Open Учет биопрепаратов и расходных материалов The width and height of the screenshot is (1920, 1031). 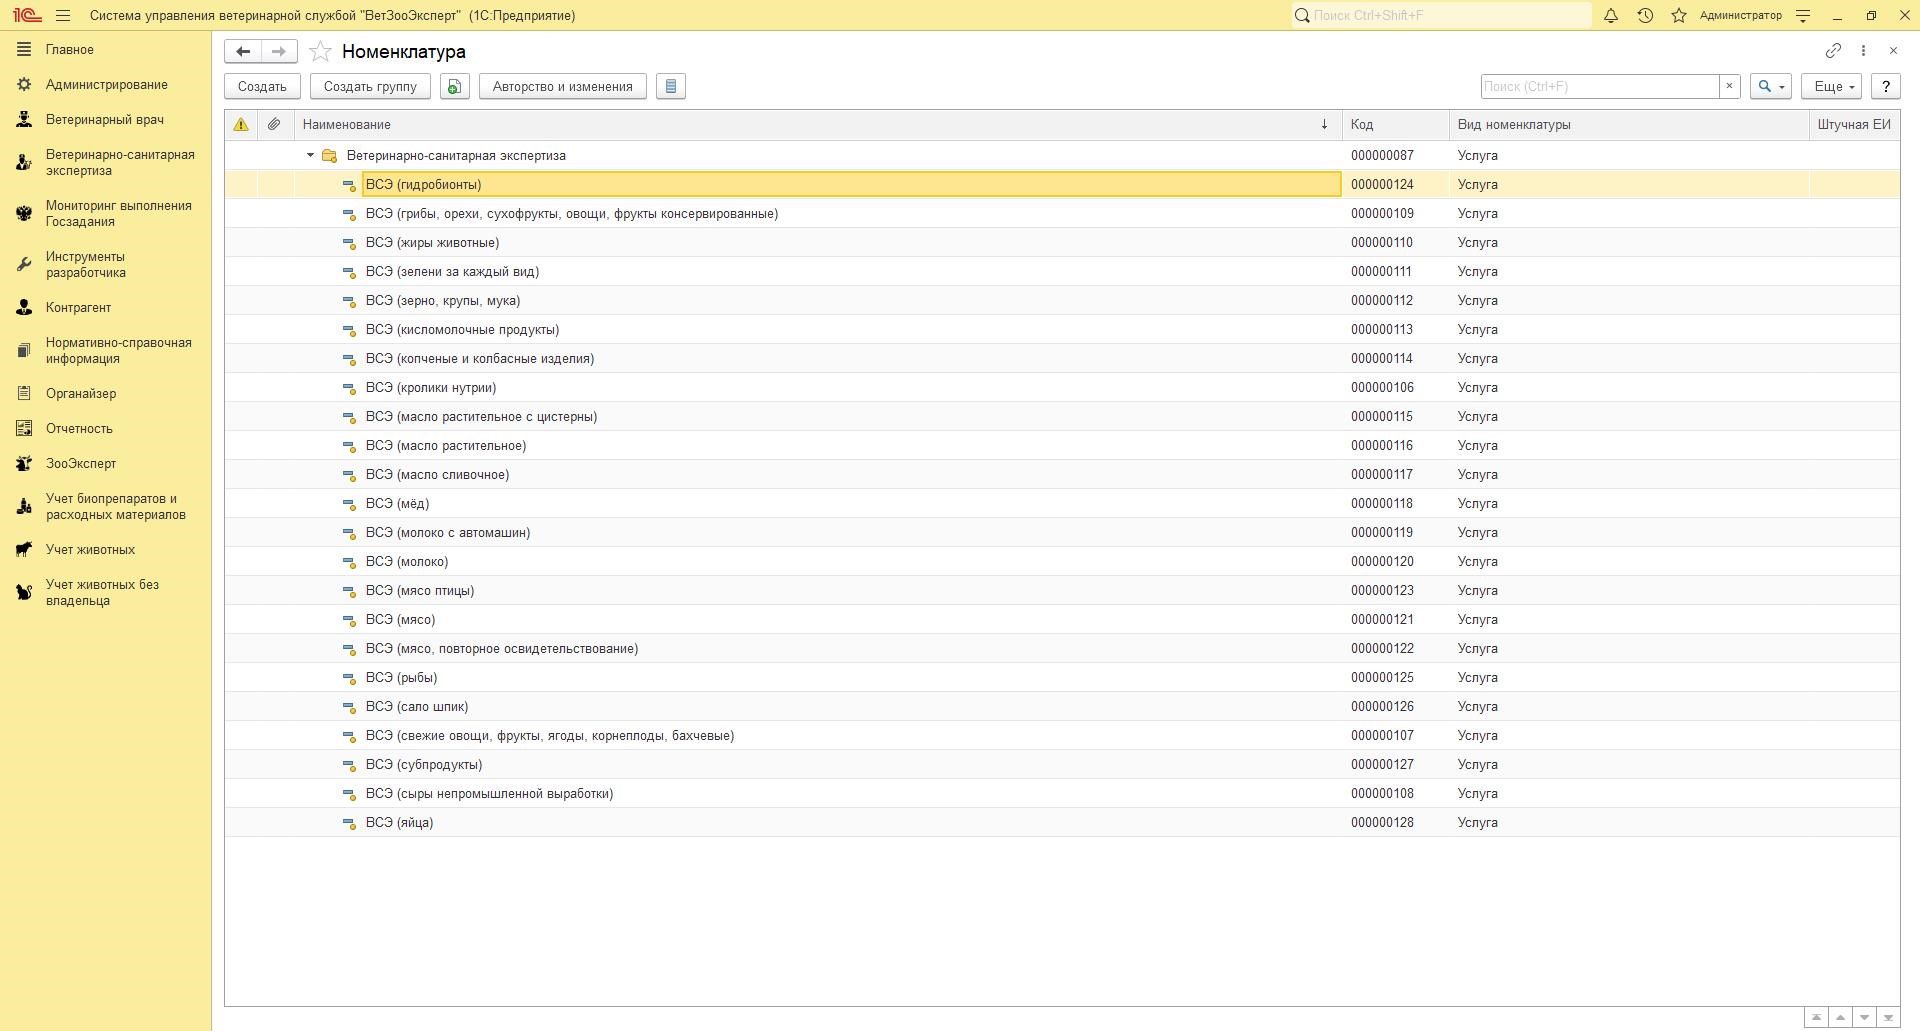tap(115, 507)
